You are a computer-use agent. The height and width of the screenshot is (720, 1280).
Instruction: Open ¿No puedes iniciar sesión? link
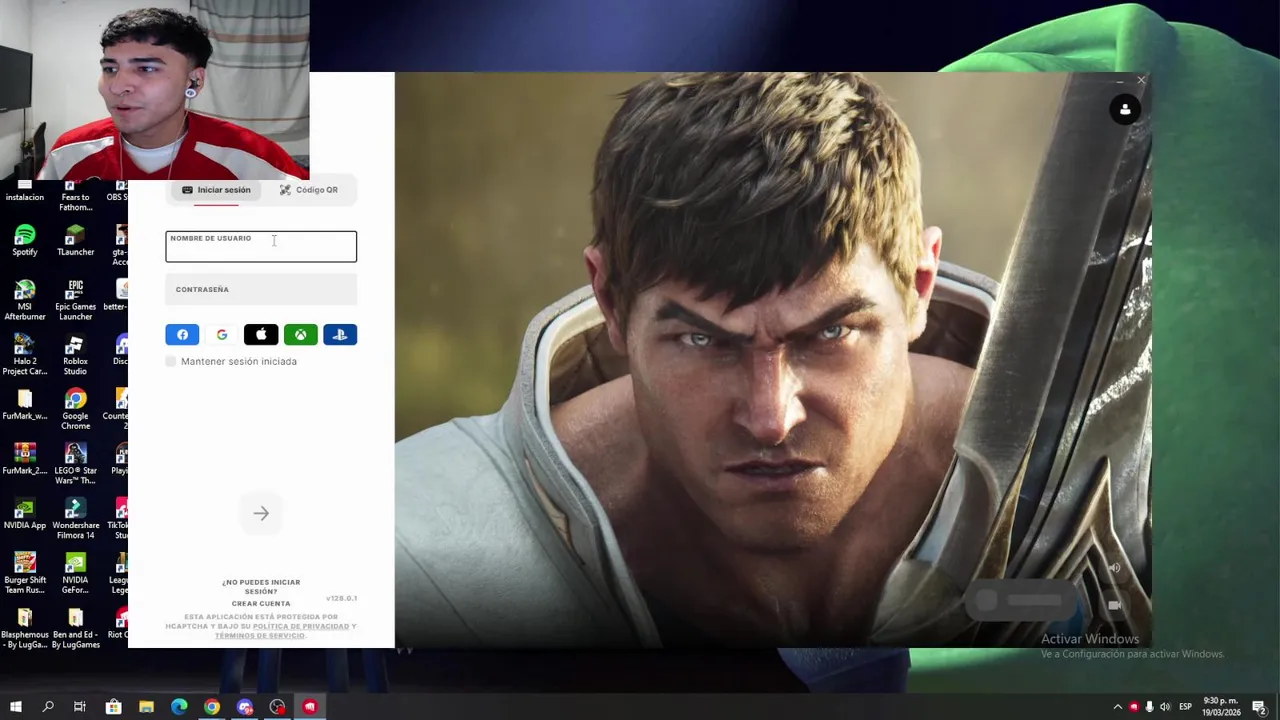tap(261, 587)
